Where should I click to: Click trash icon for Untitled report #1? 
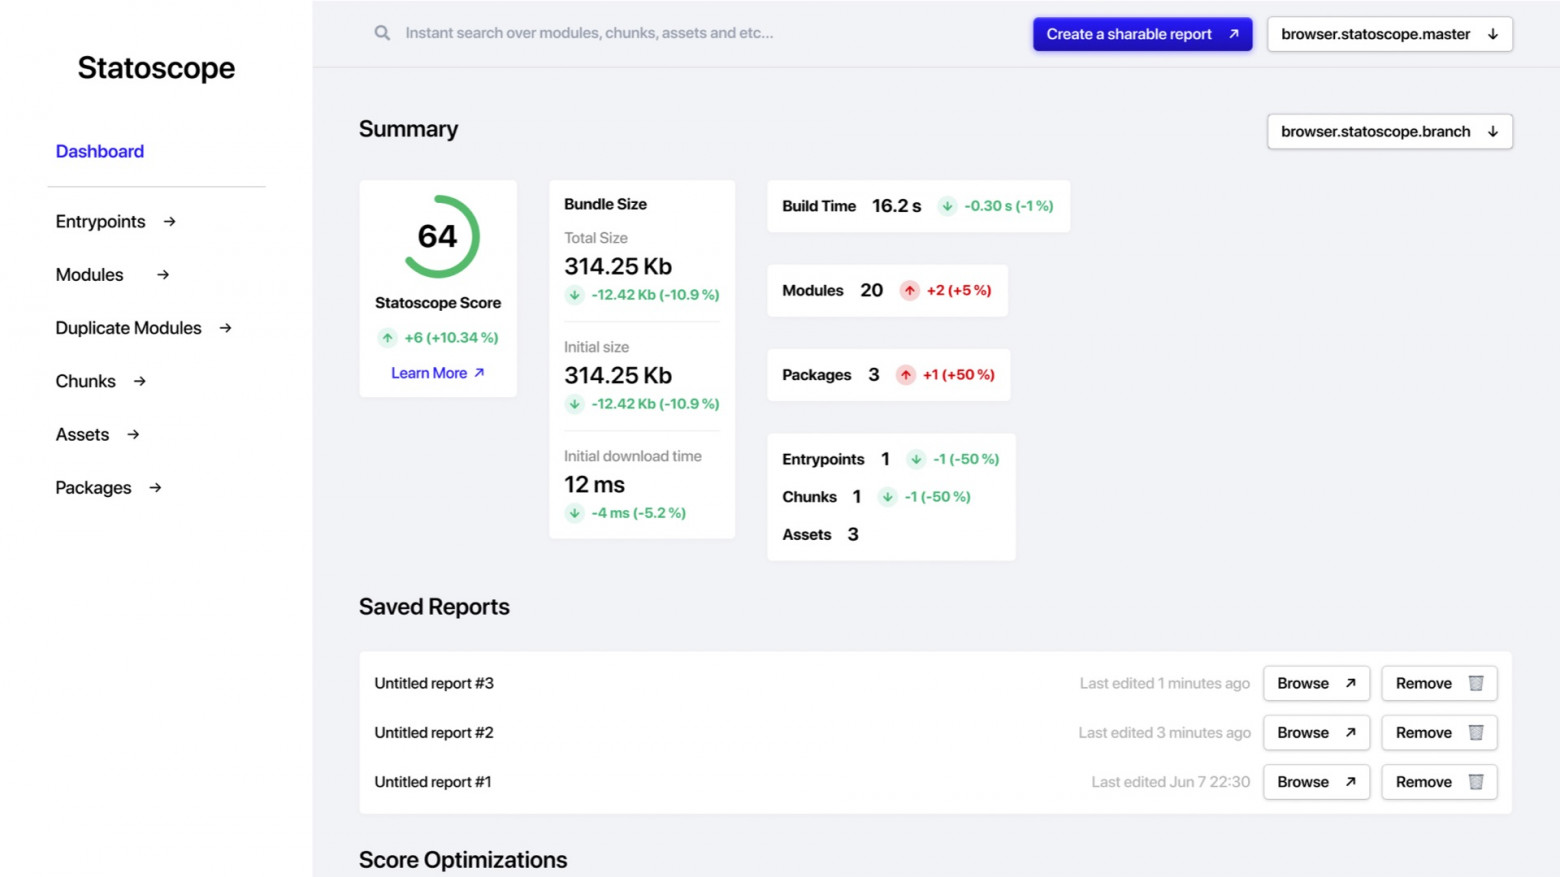click(x=1475, y=782)
